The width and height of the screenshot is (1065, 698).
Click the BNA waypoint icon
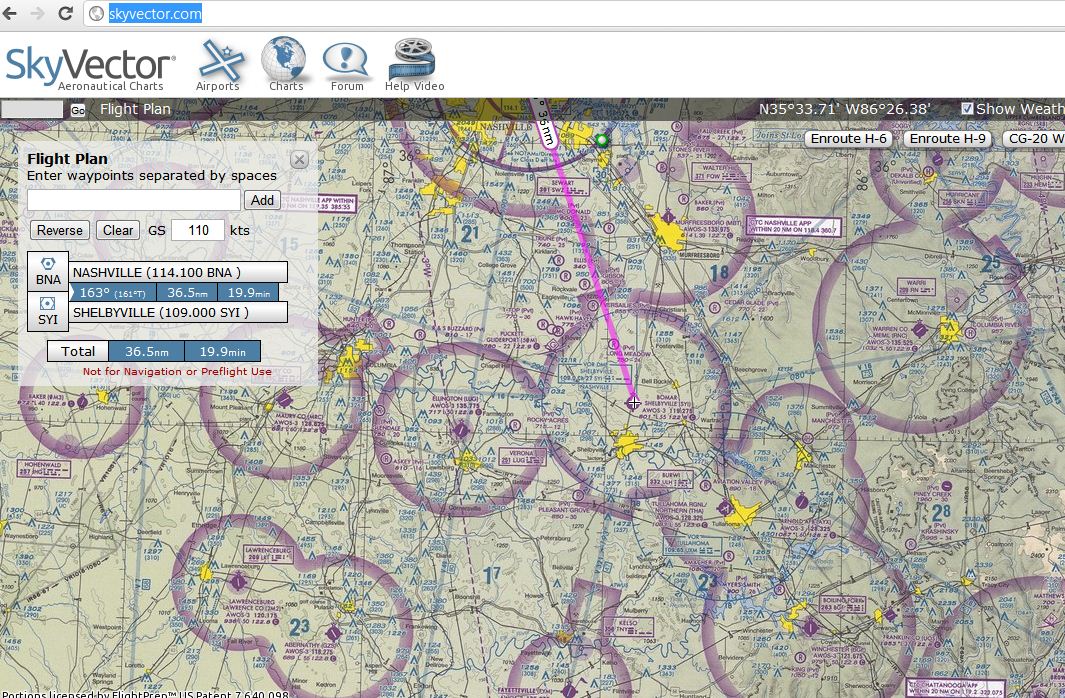click(48, 271)
